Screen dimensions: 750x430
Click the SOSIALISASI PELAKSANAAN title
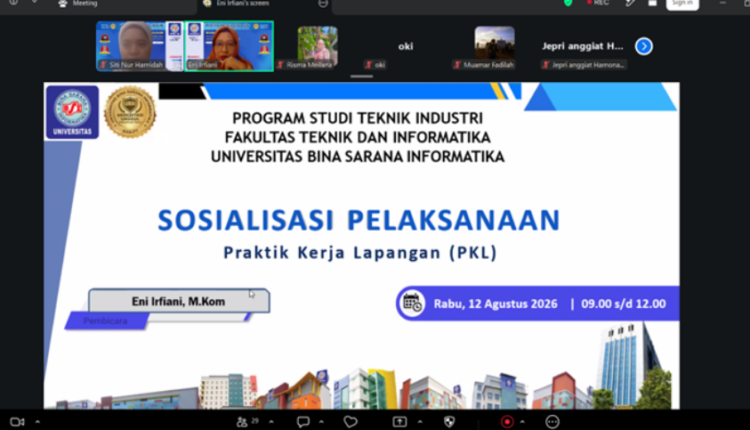coord(359,221)
